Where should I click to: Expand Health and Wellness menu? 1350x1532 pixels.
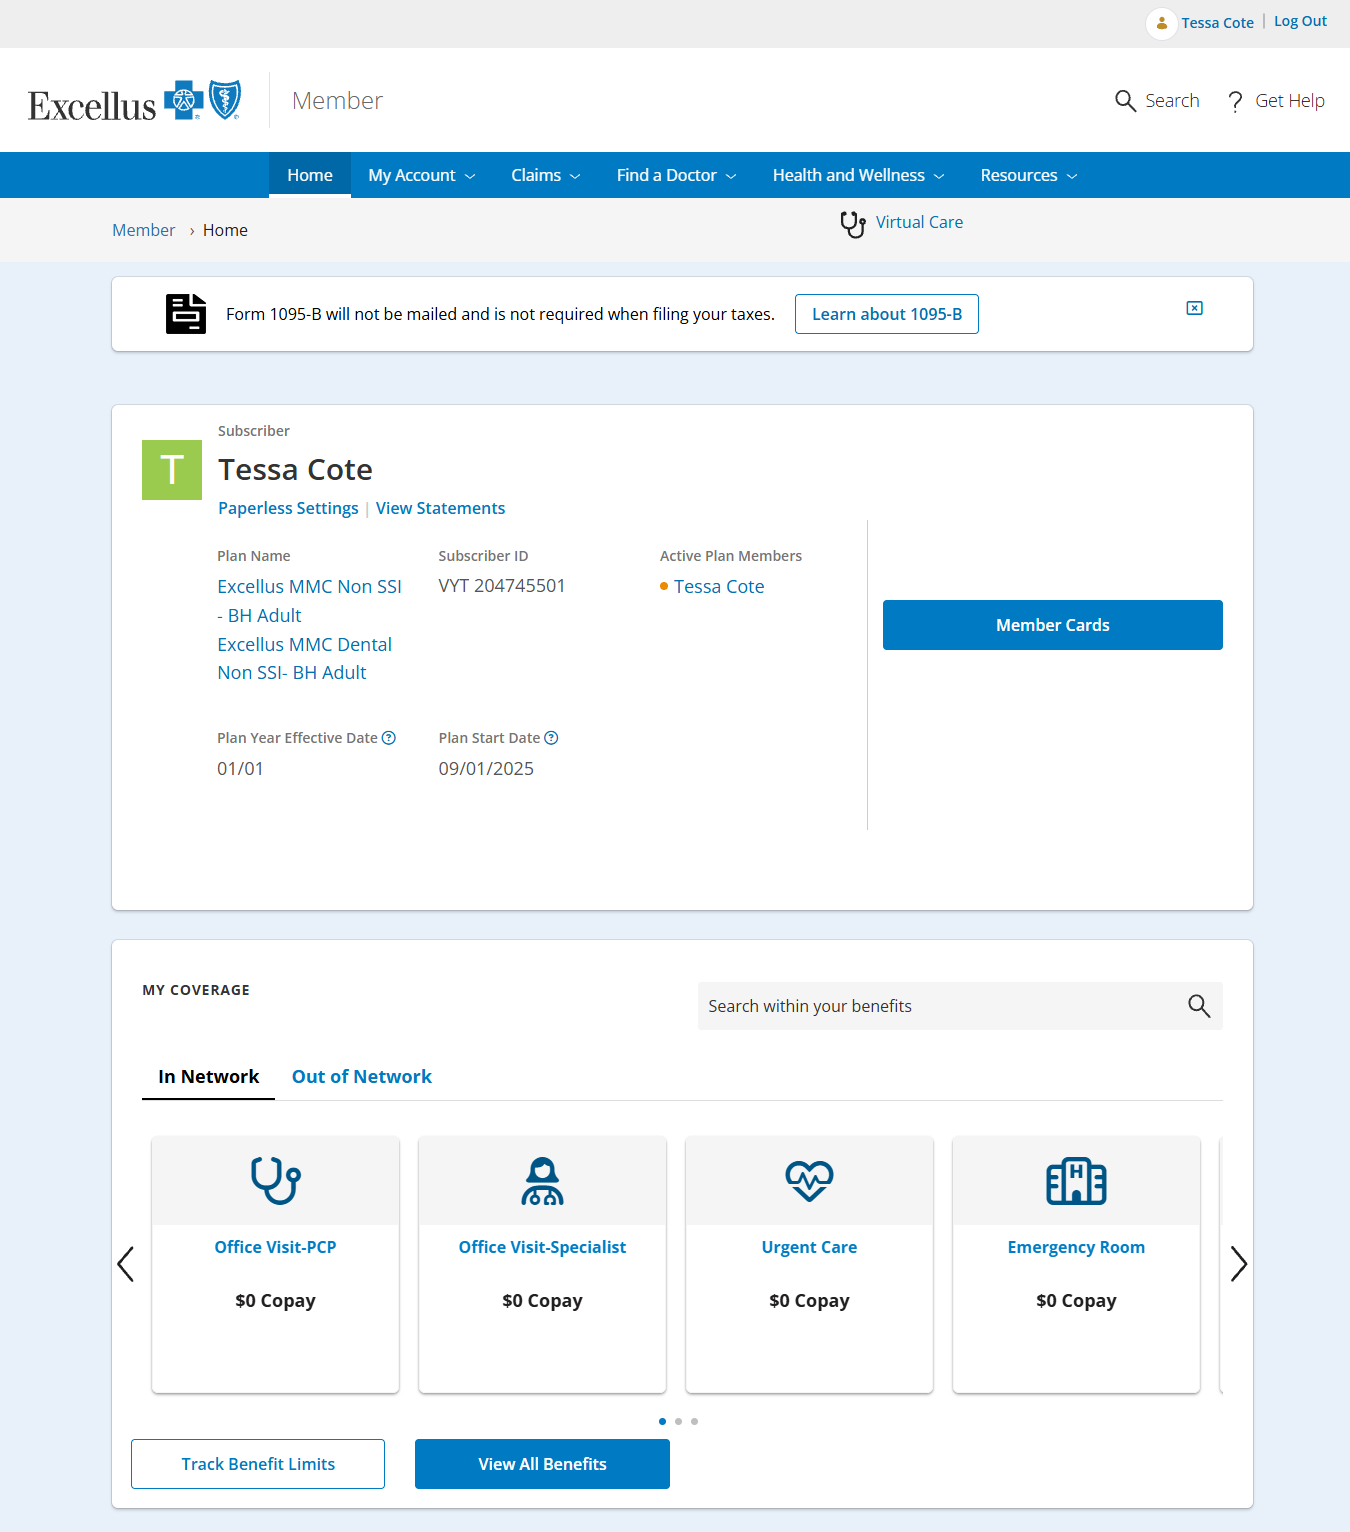click(x=858, y=175)
